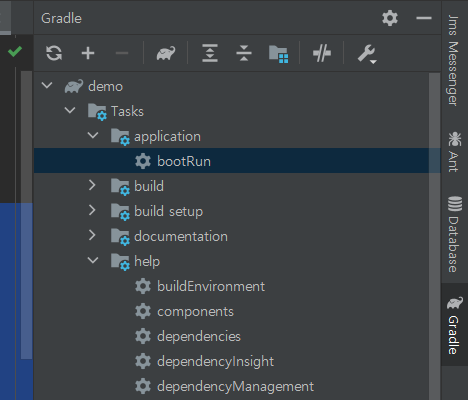Click the Gradle sidebar tab
468x400 pixels.
pyautogui.click(x=454, y=325)
